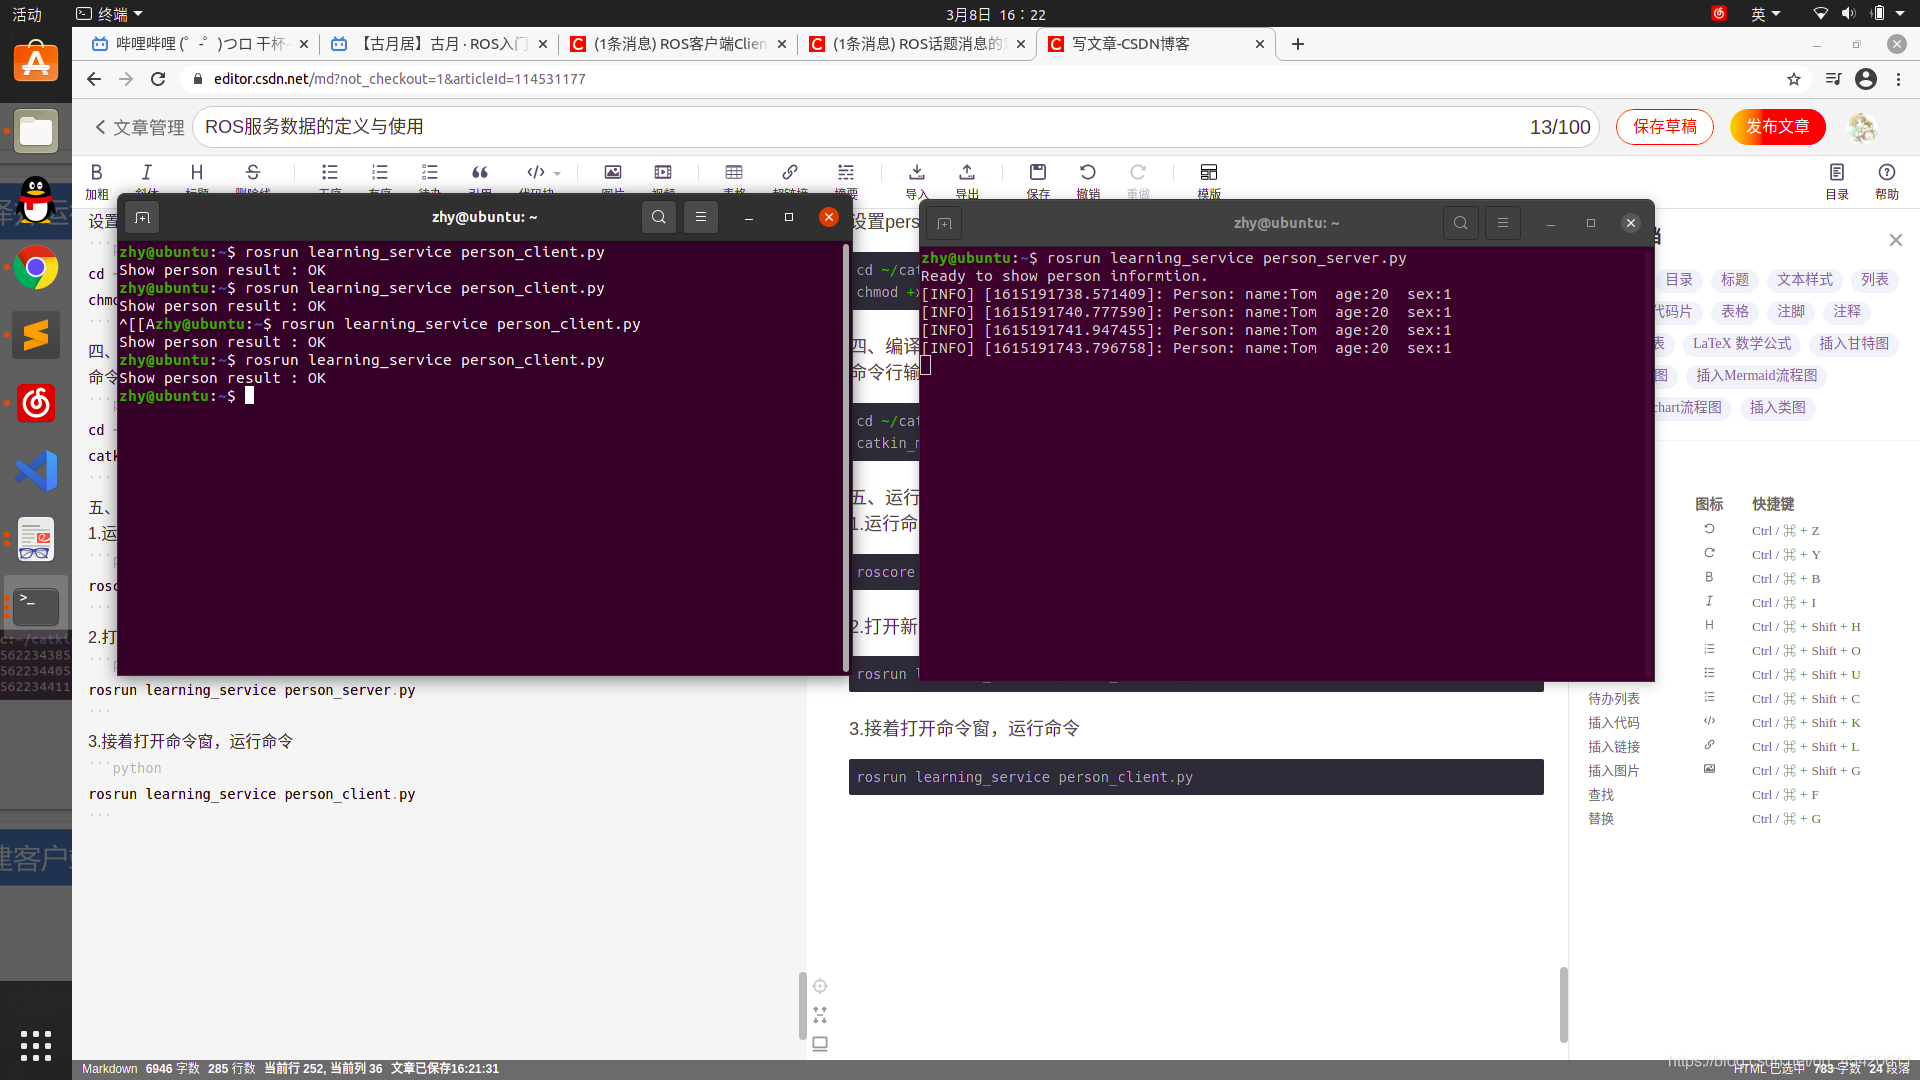Select 目录 tag in help panel
Viewport: 1920px width, 1080px height.
tap(1679, 280)
